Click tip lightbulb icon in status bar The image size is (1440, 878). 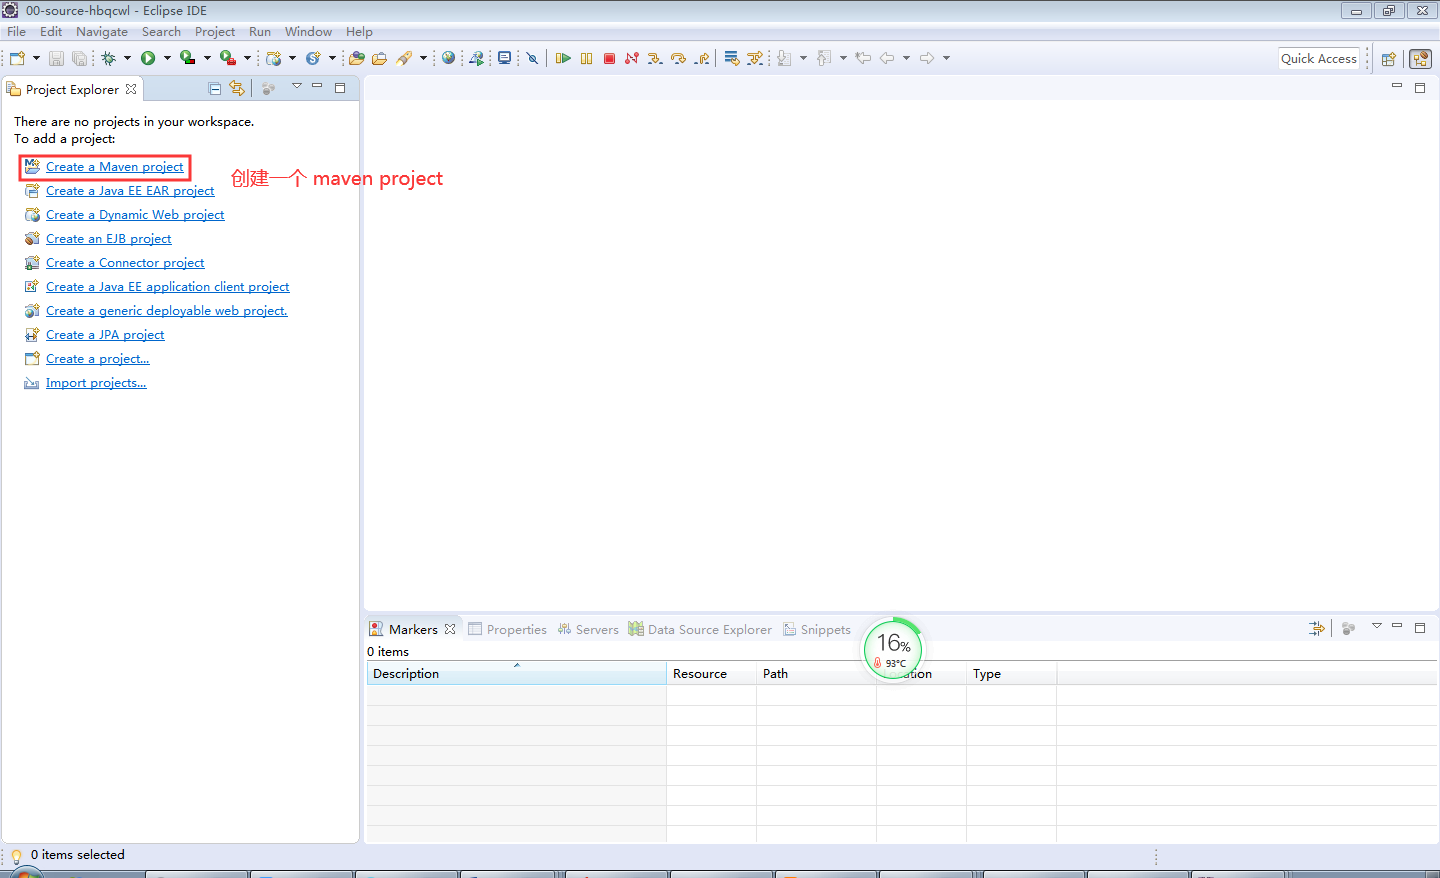16,856
